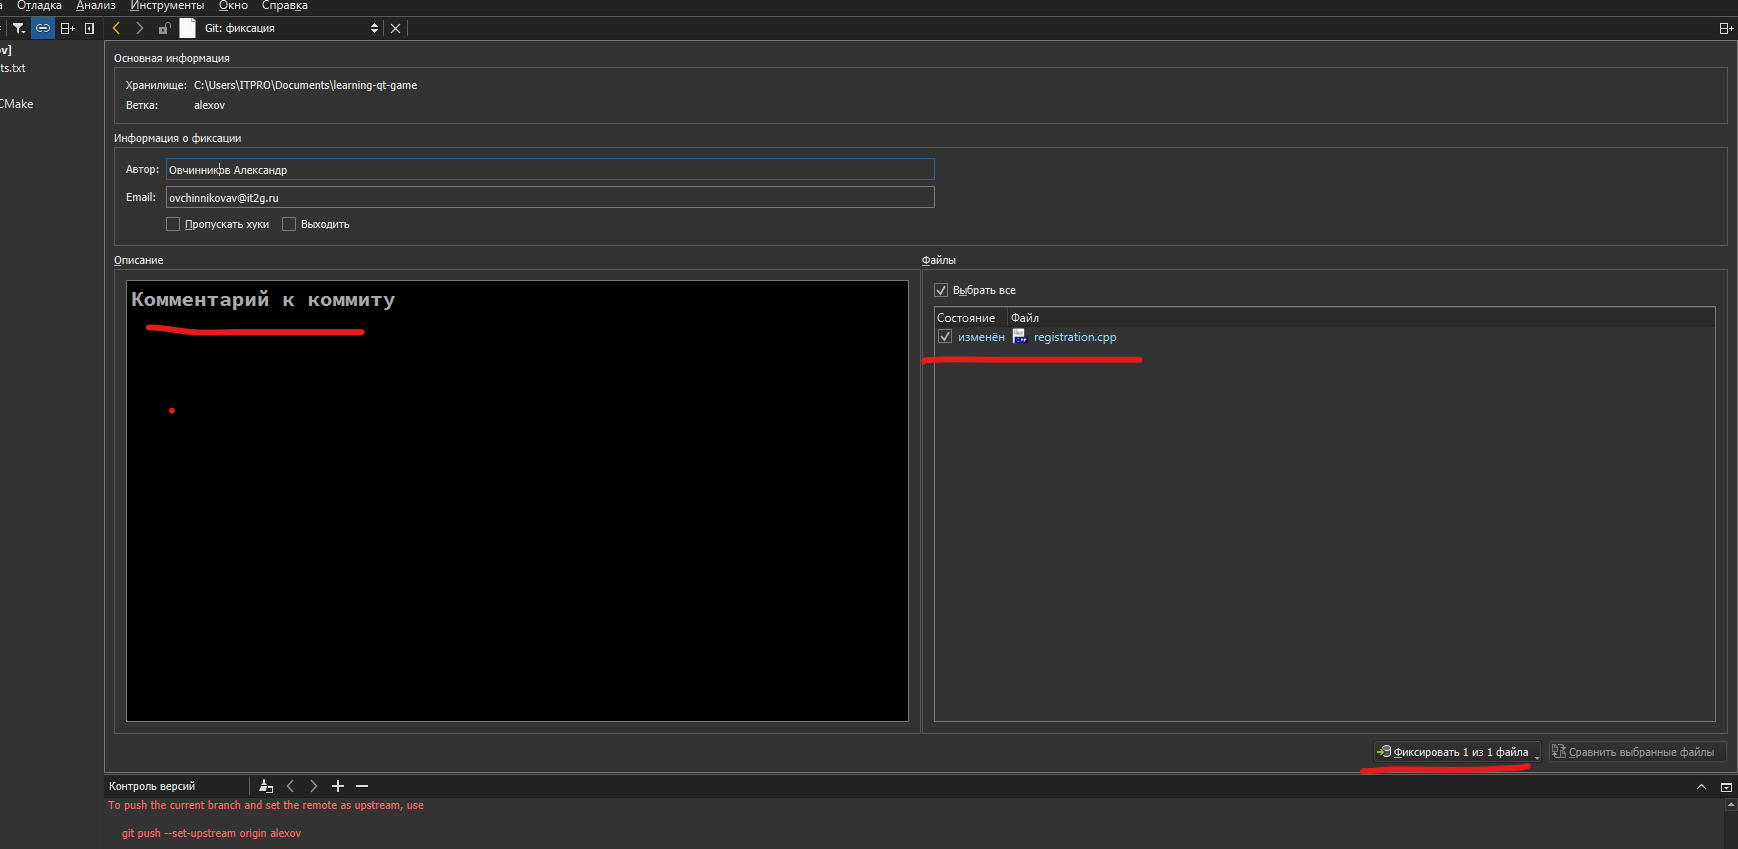Go to next item in output pane
Screen dimensions: 1738x849
pos(313,786)
